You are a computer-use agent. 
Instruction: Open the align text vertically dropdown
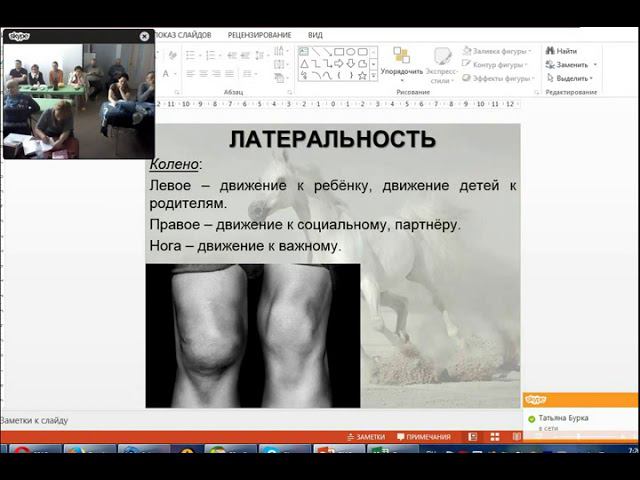click(280, 64)
